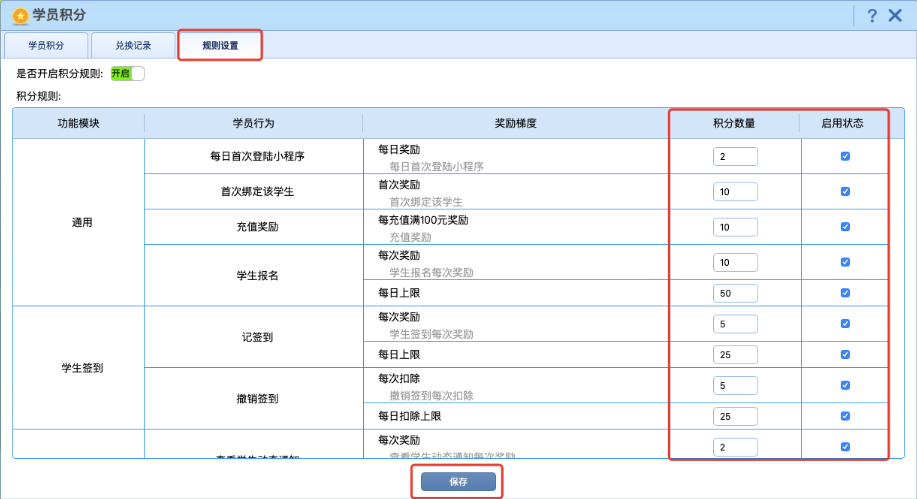
Task: Toggle 记签到 每日上限 enable checkbox
Action: pos(845,355)
